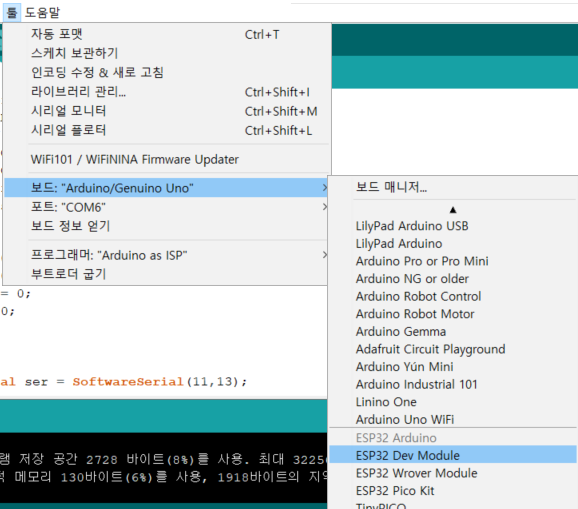This screenshot has width=578, height=509.
Task: Expand 프로그래머: "Arduino as ISP" submenu
Action: [166, 255]
